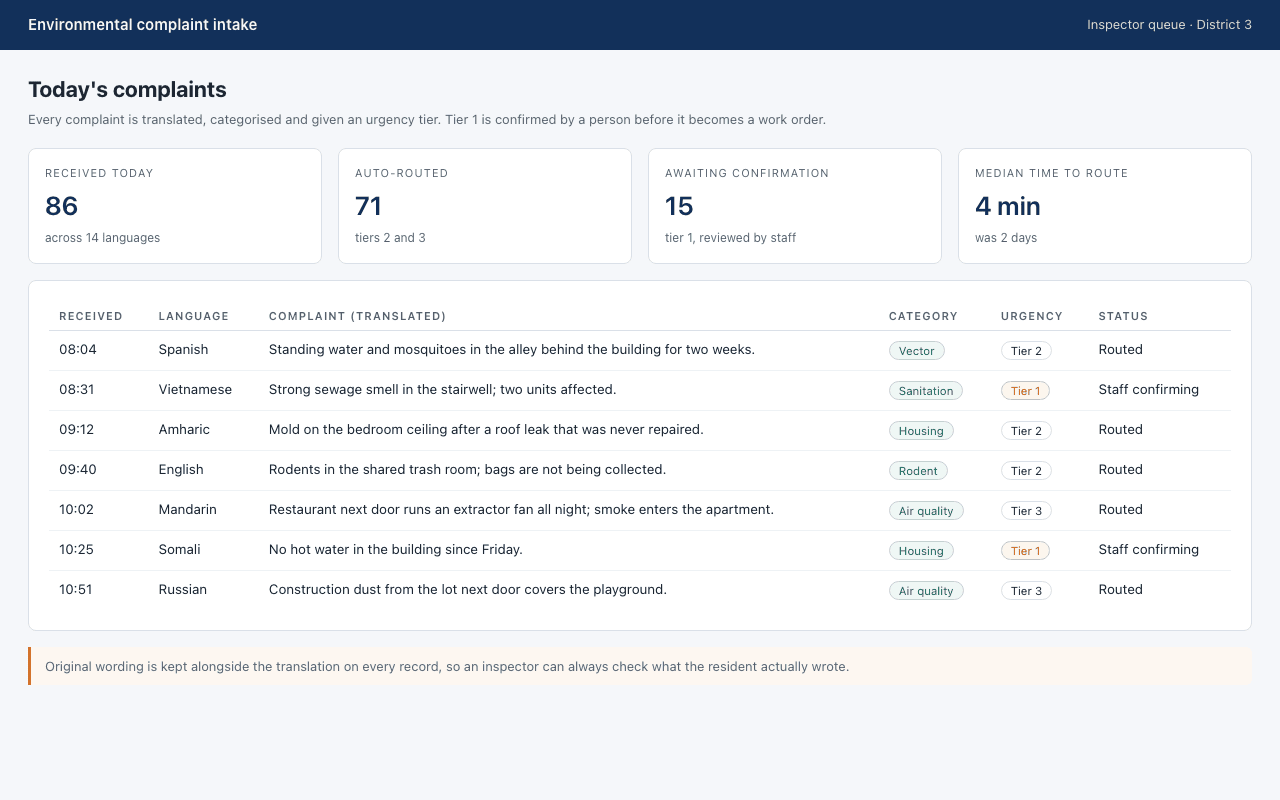
Task: Click Housing badge in the Somali row
Action: click(x=921, y=551)
